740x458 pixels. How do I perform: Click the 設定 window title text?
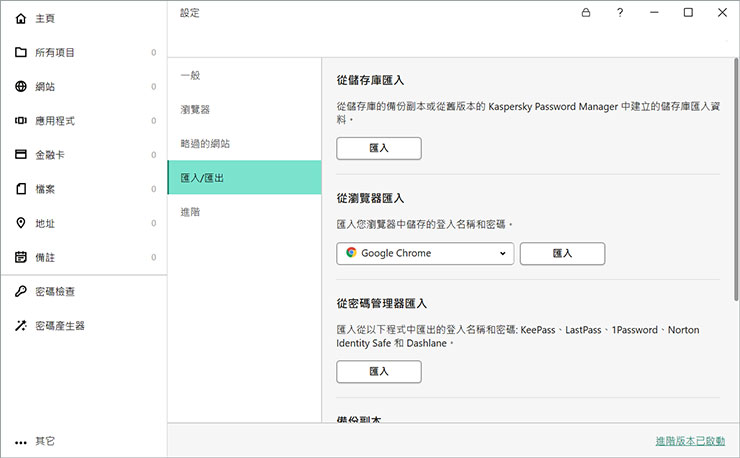[x=190, y=13]
